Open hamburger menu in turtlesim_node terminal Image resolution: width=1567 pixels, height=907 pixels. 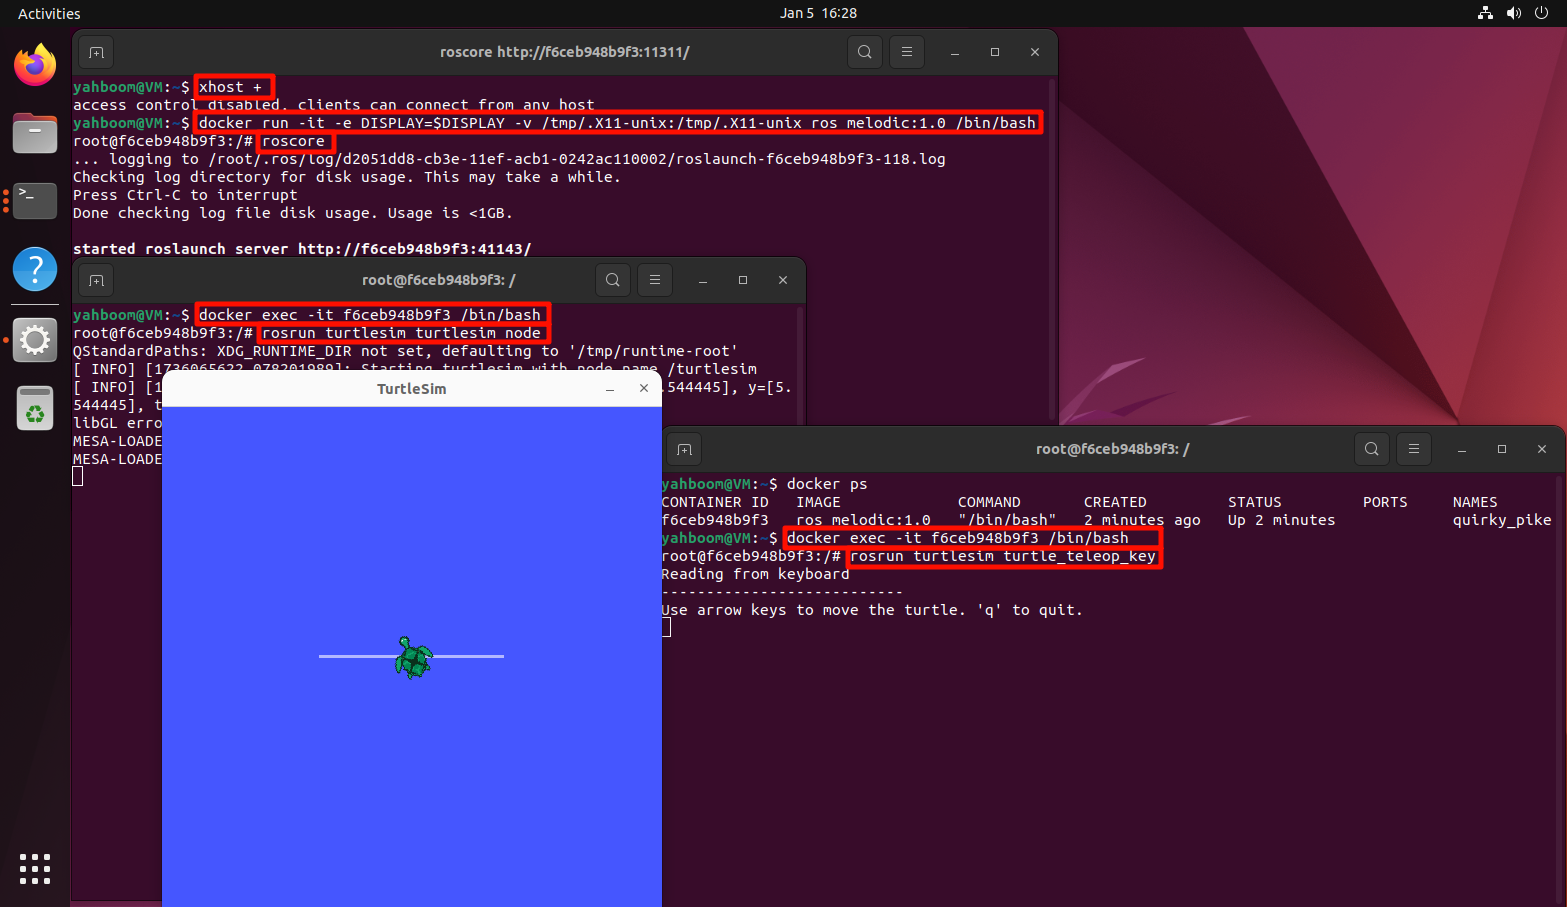coord(655,280)
